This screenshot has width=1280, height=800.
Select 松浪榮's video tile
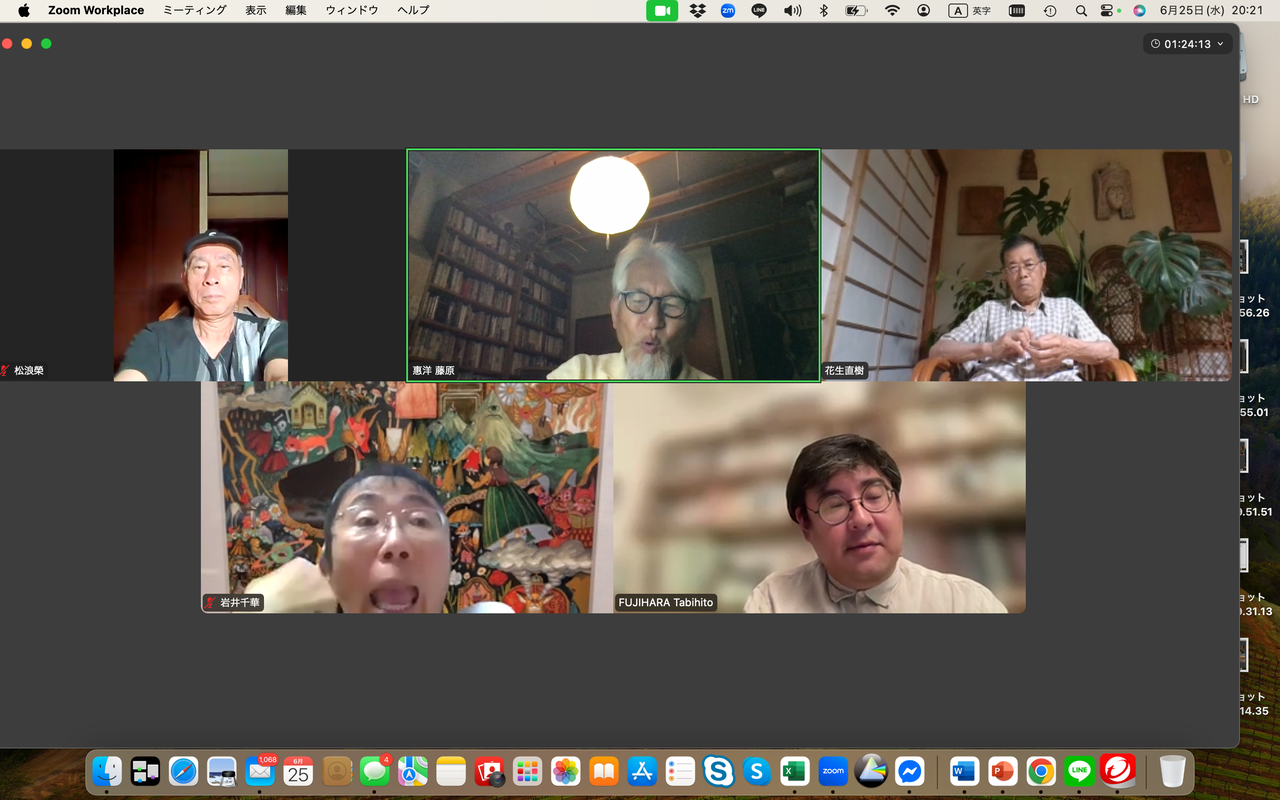(201, 265)
